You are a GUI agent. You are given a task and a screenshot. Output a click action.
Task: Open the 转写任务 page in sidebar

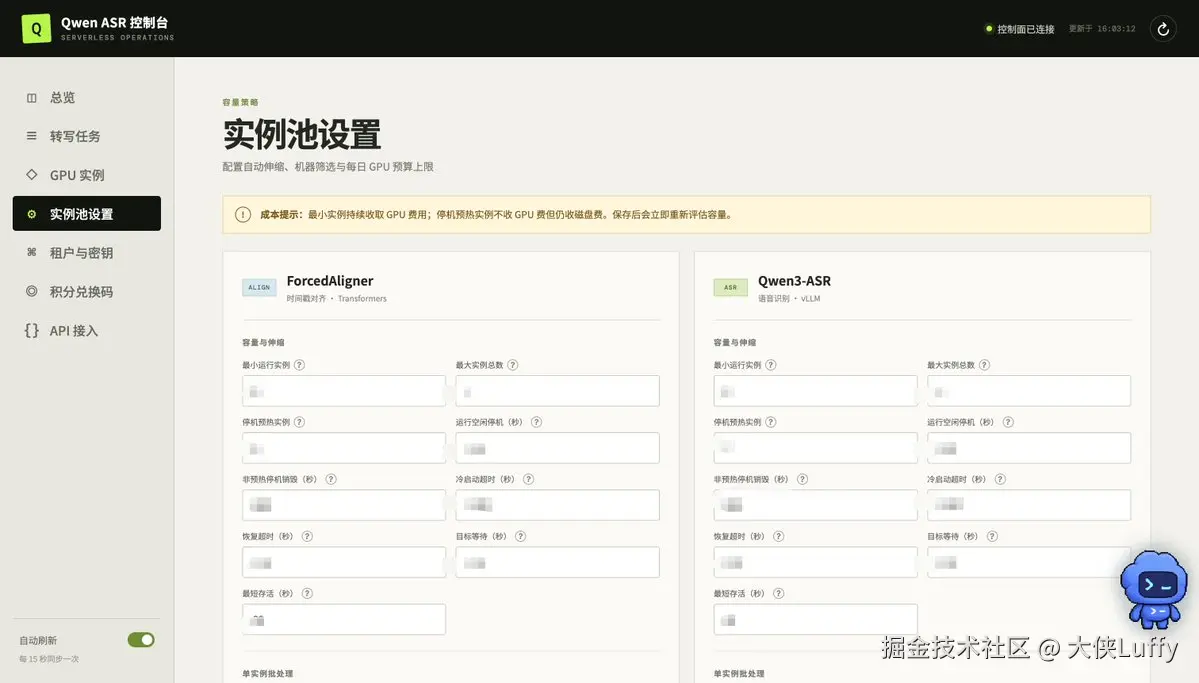point(86,136)
